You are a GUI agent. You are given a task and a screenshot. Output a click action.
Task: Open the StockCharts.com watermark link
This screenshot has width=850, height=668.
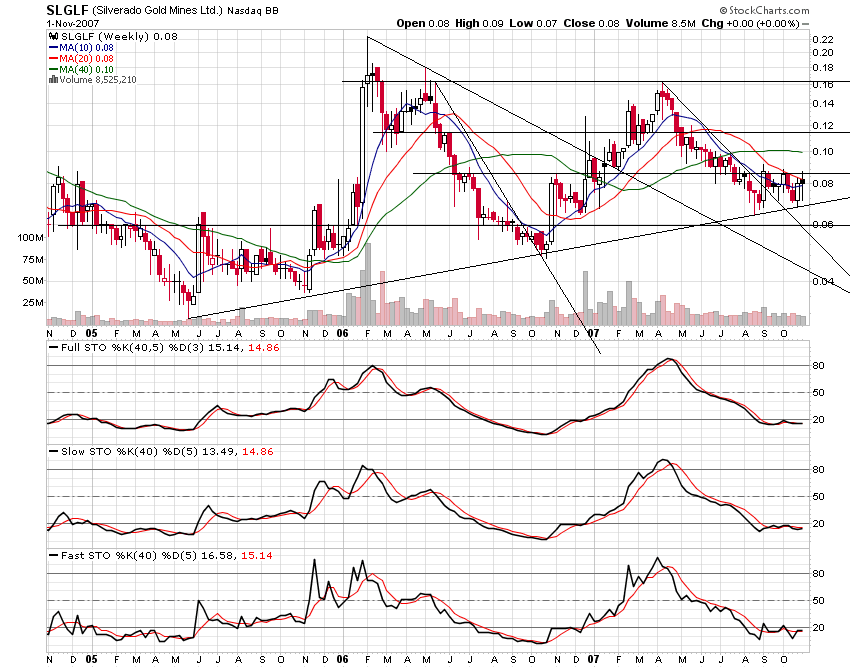(764, 10)
